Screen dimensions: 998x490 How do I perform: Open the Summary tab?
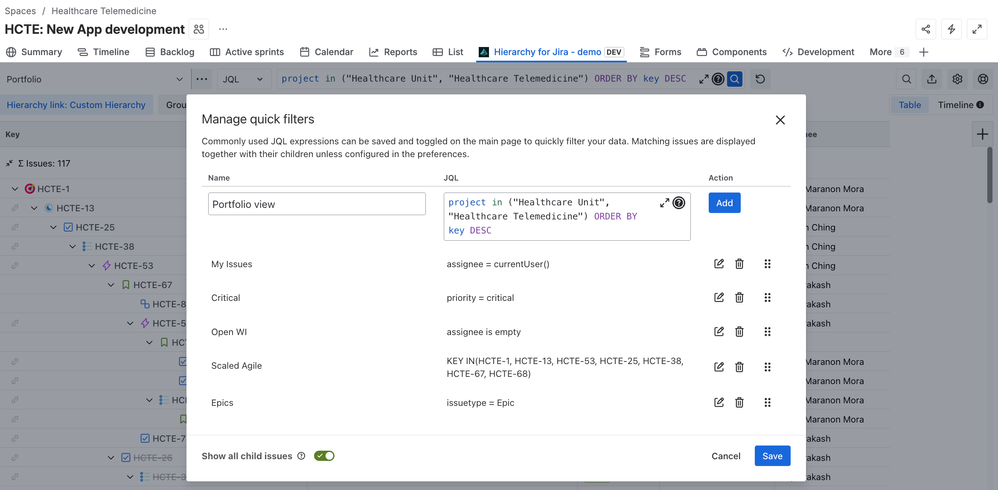[x=34, y=52]
